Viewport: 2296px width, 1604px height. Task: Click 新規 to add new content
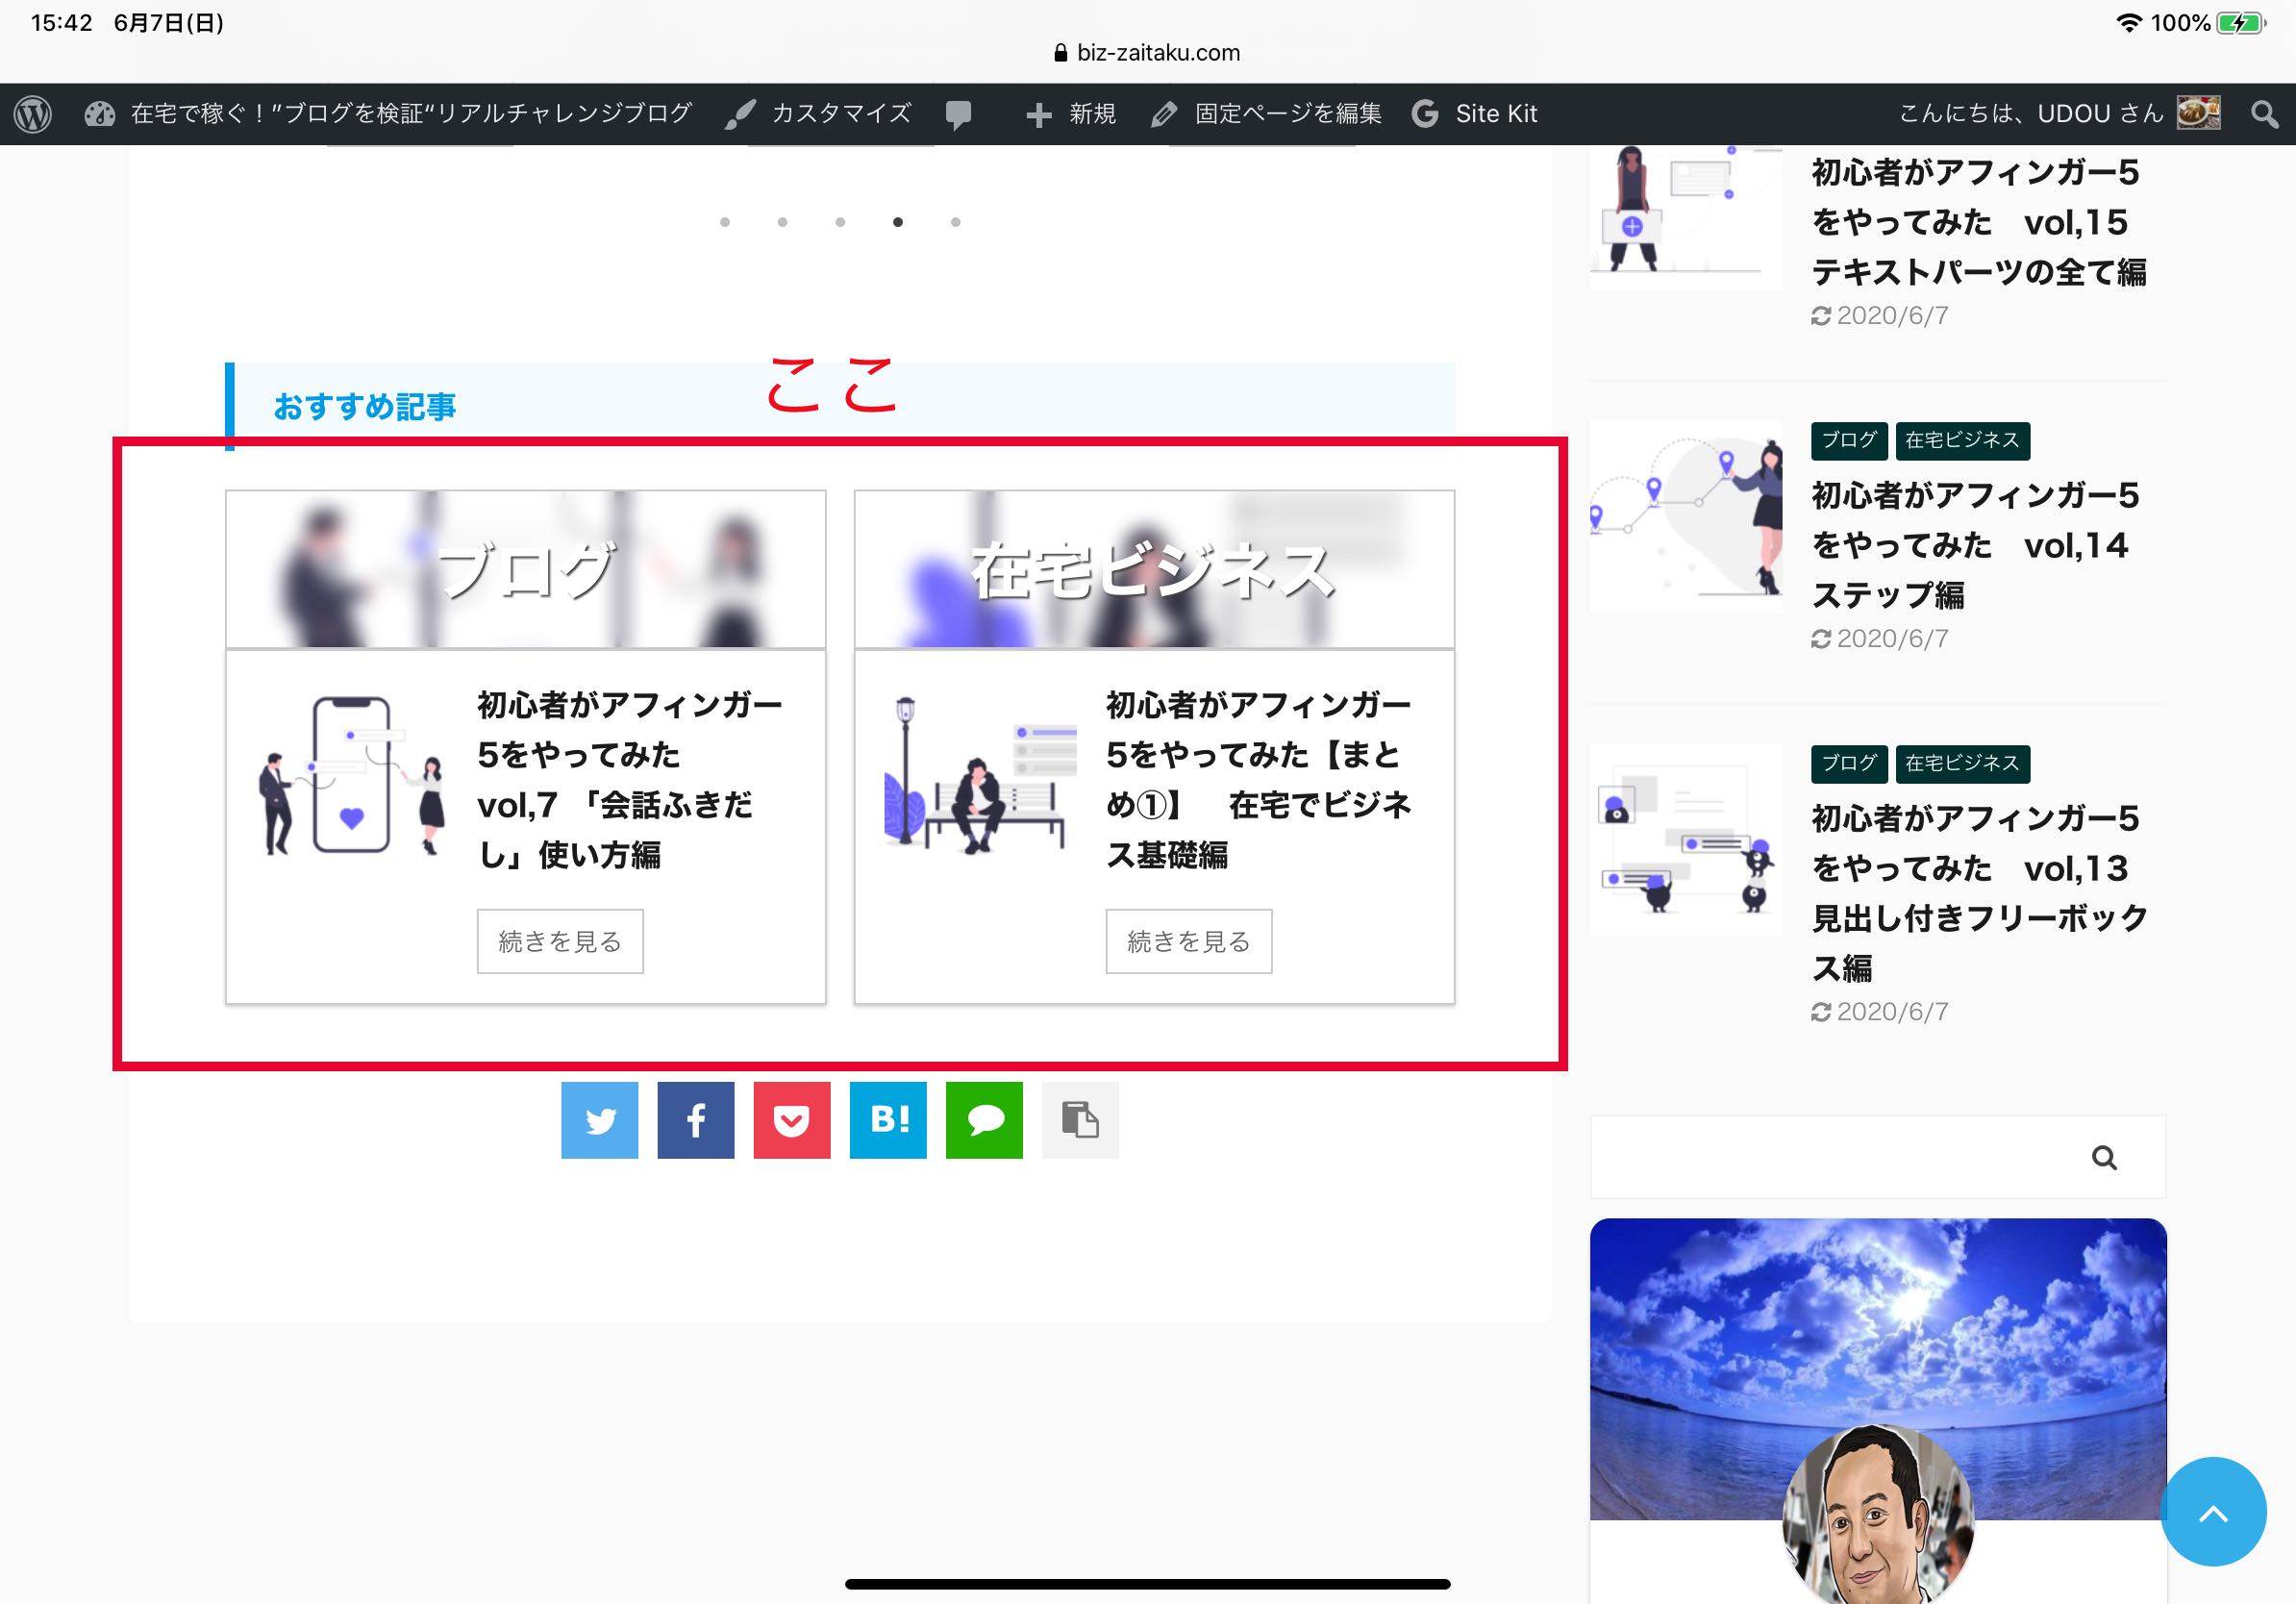1071,114
